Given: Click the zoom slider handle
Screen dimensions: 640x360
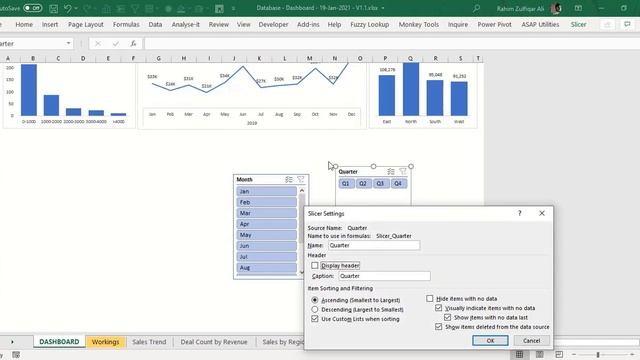Looking at the screenshot, I should point(598,355).
